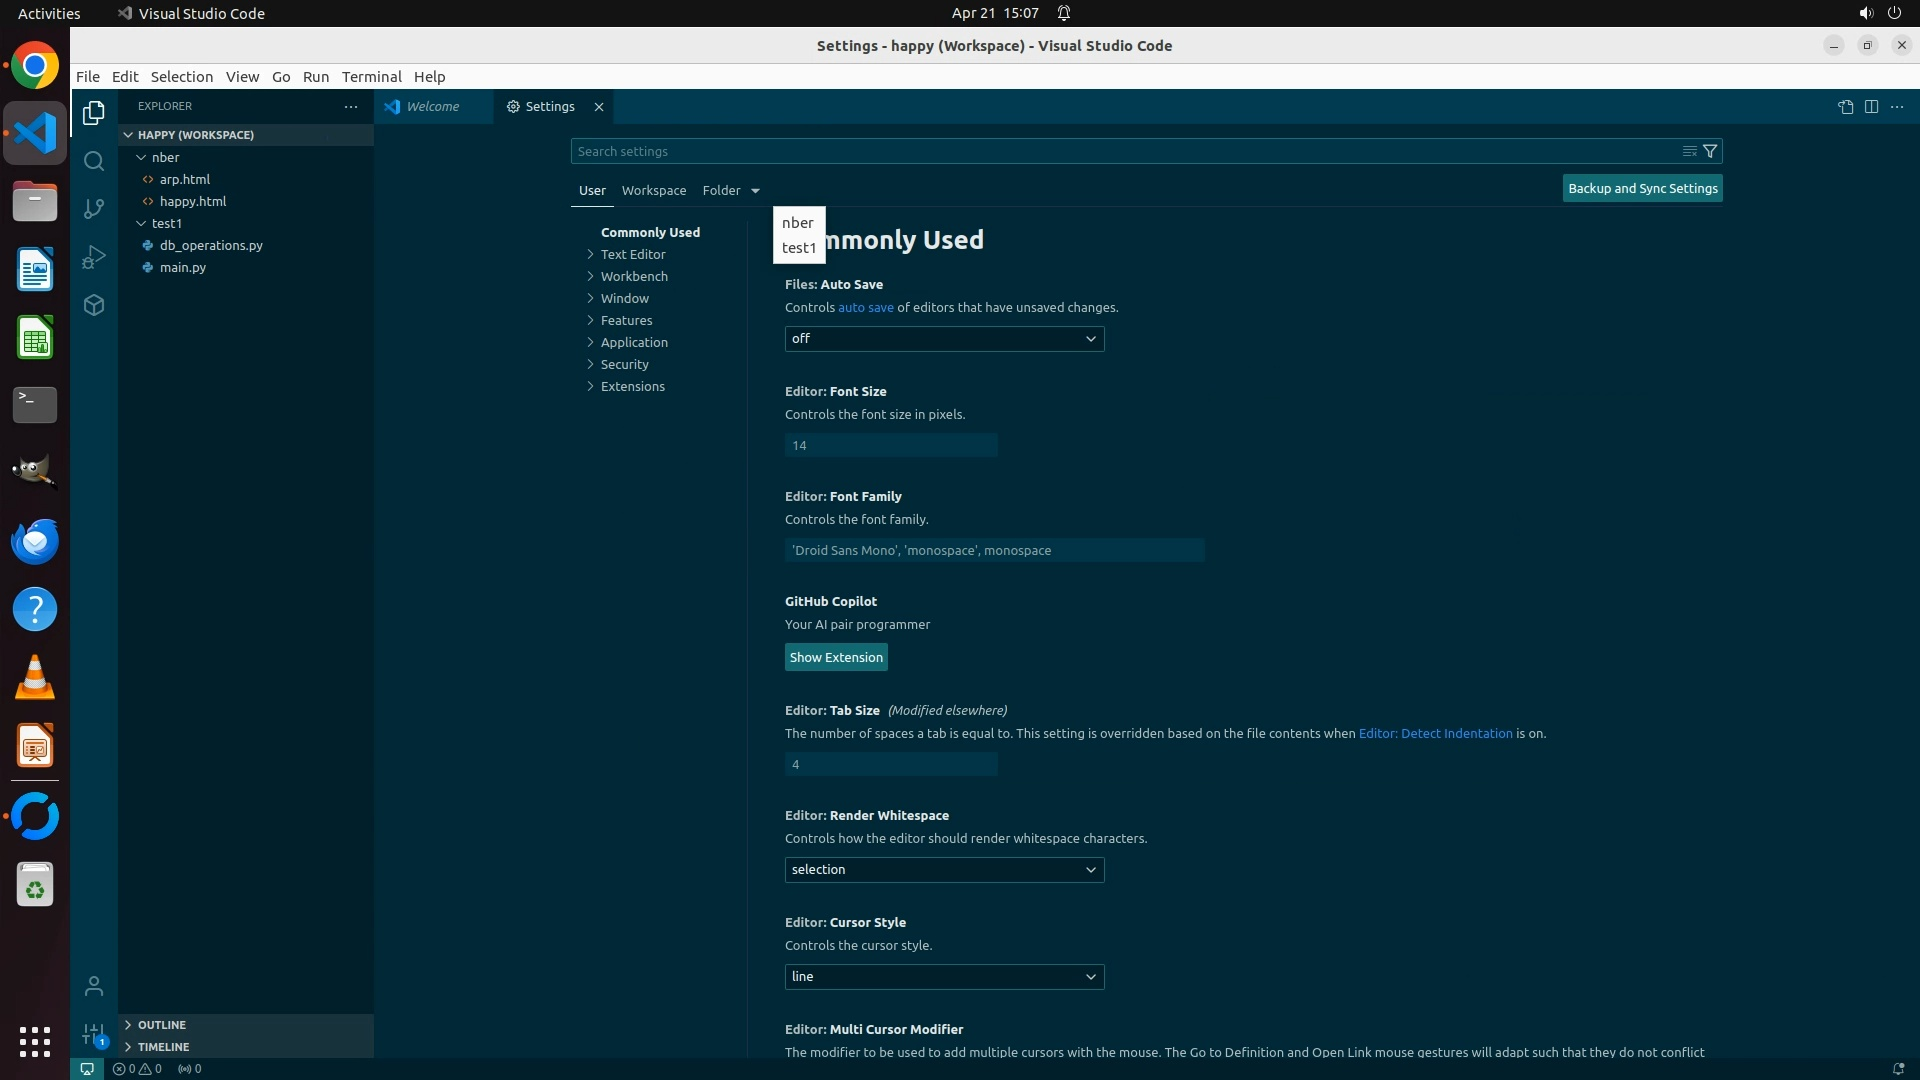Image resolution: width=1920 pixels, height=1080 pixels.
Task: Click Open Settings (JSON) icon in editor toolbar
Action: pos(1845,107)
